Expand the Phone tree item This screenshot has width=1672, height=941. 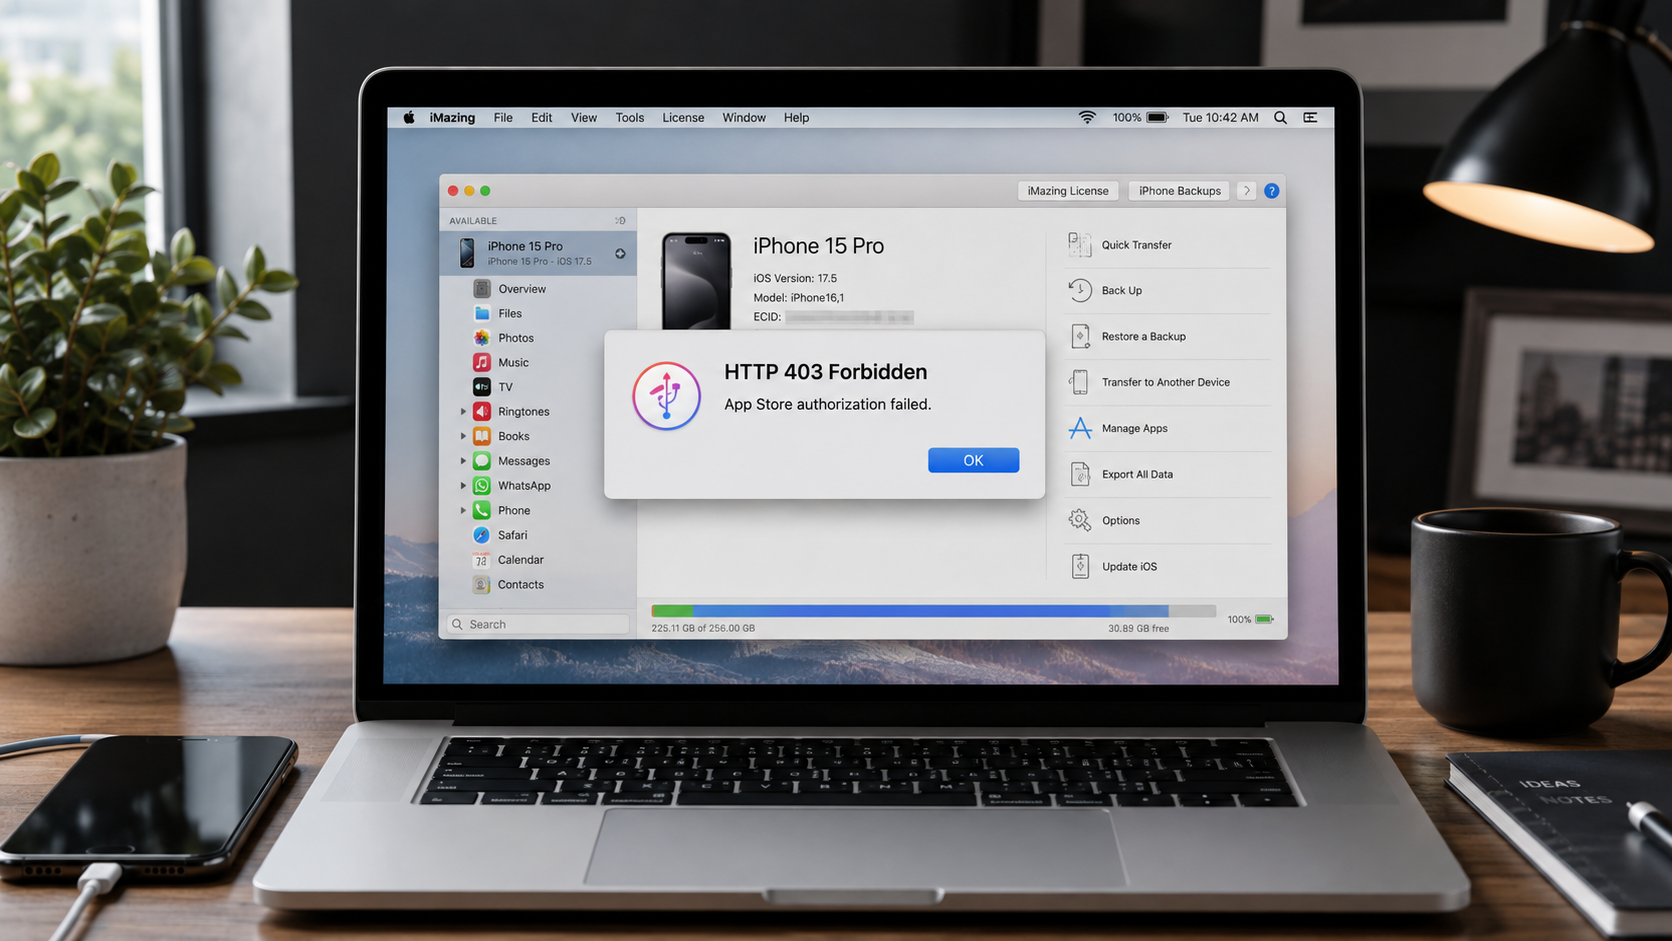pyautogui.click(x=463, y=510)
